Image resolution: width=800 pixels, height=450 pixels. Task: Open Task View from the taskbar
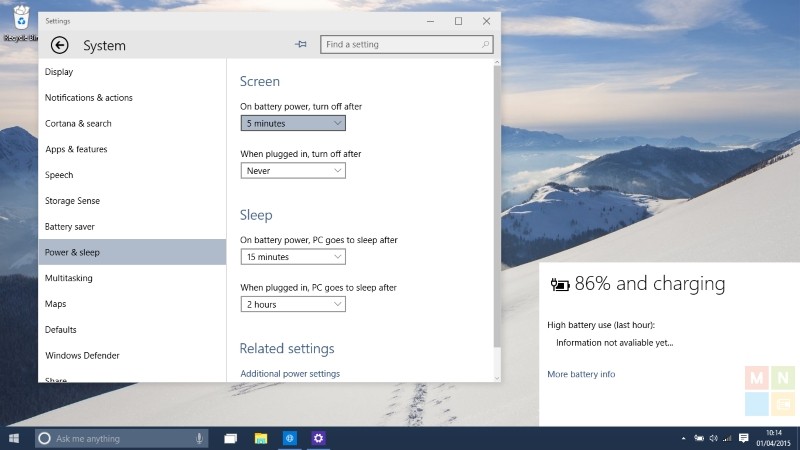click(231, 438)
